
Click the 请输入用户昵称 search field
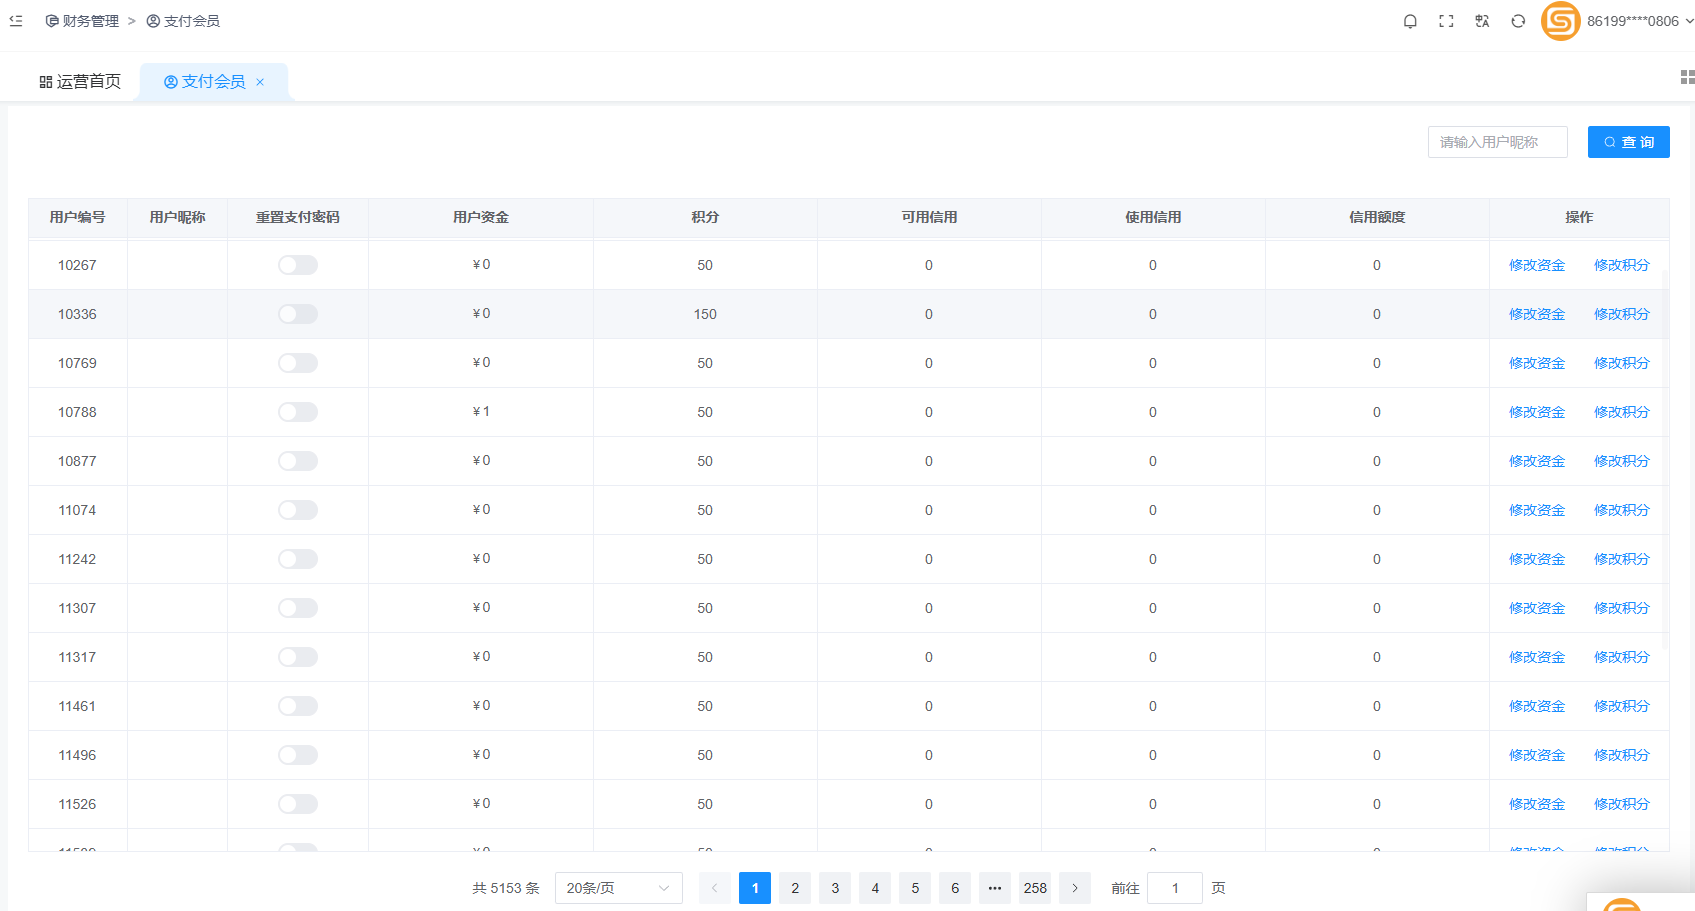pos(1497,142)
